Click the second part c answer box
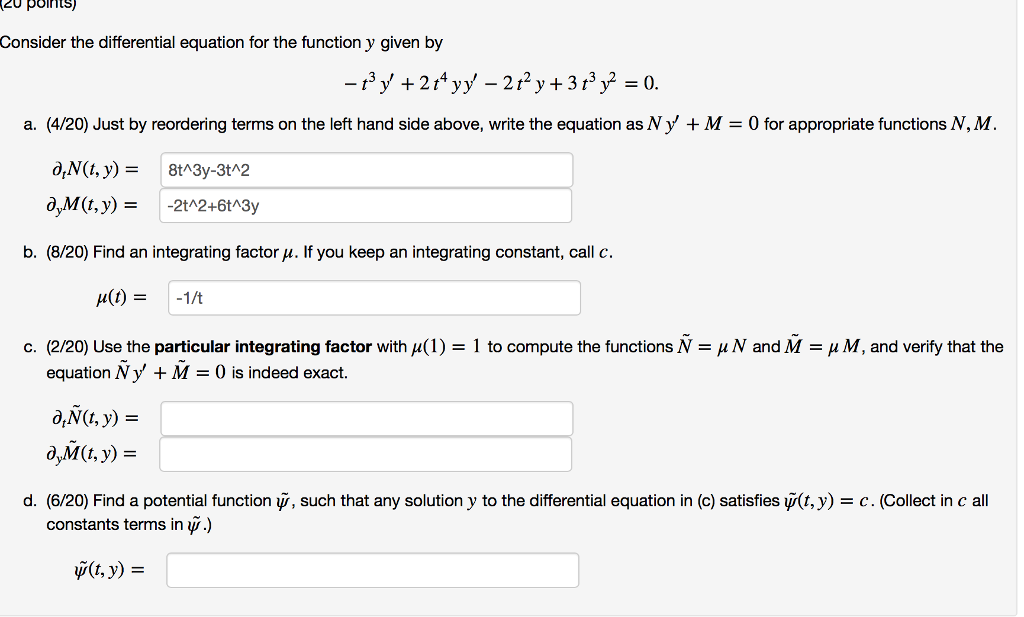The height and width of the screenshot is (617, 1024). (365, 453)
